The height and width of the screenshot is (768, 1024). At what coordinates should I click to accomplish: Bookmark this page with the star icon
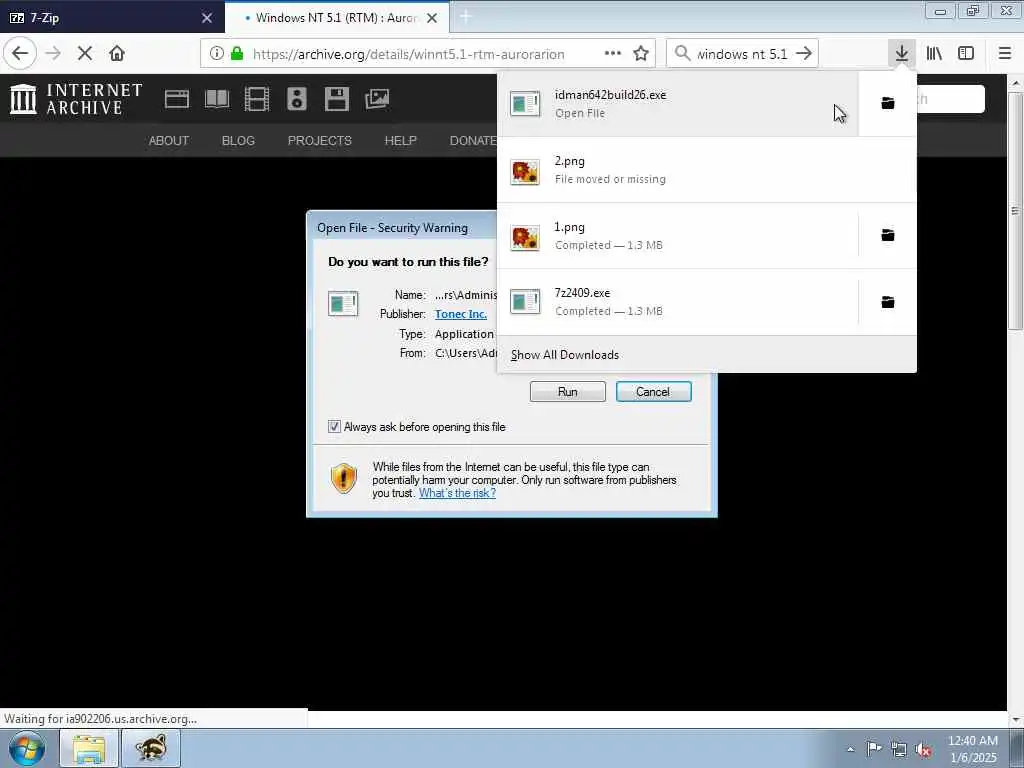click(641, 54)
